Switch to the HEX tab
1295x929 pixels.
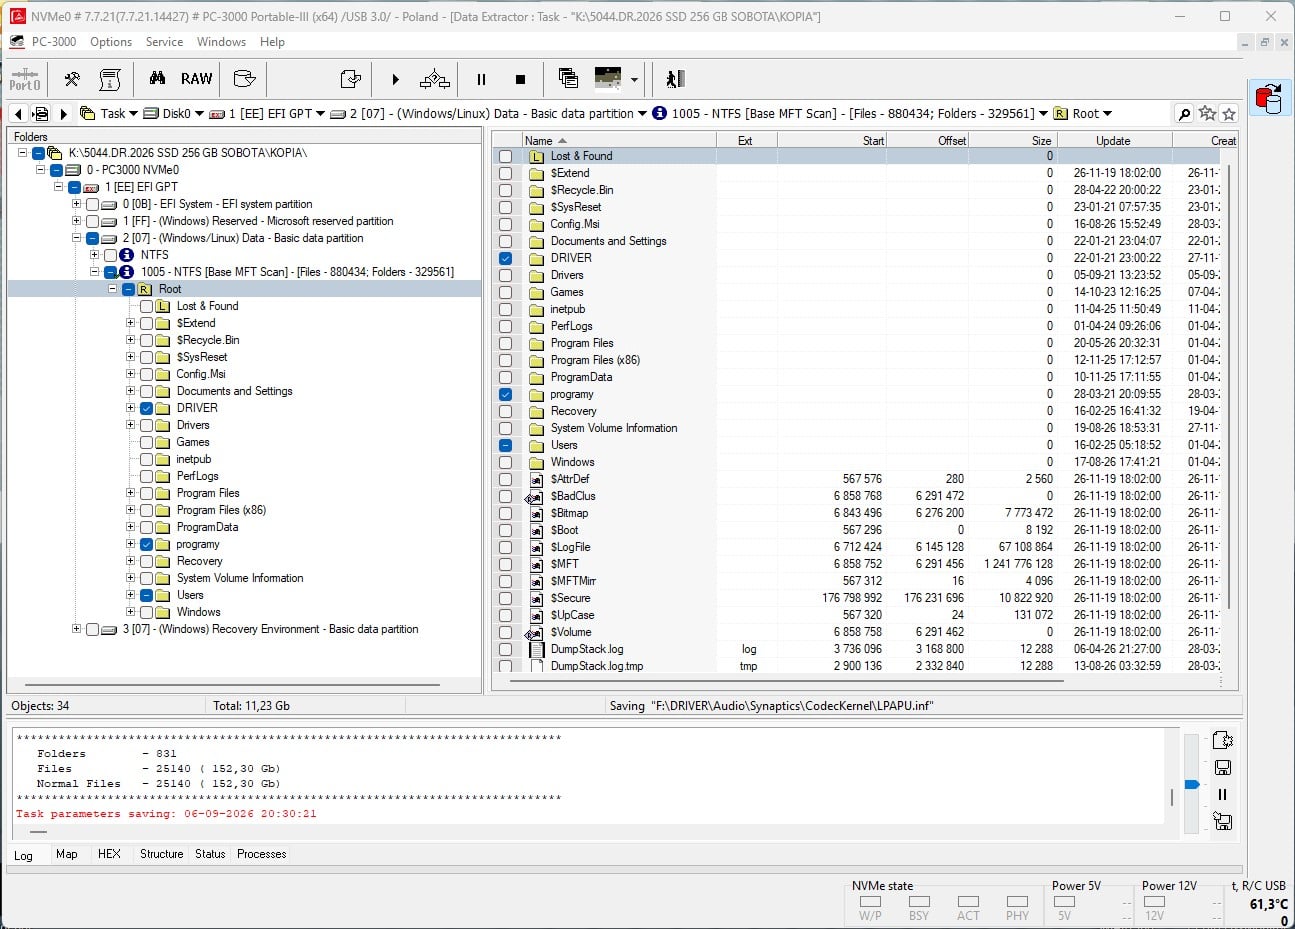click(109, 854)
